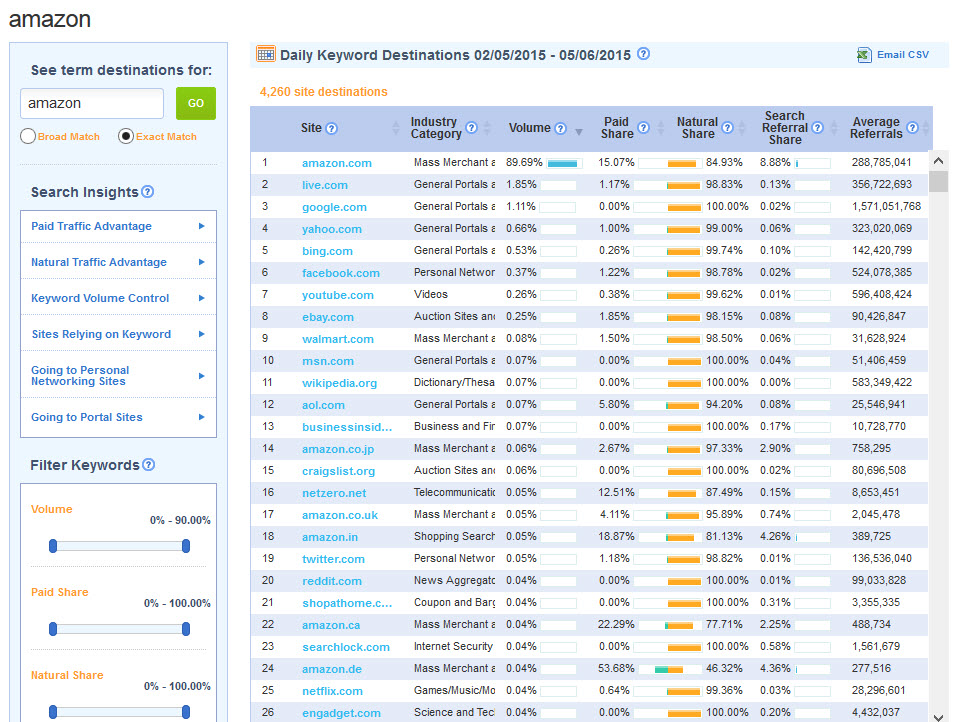Open the ebay.com site link
953x722 pixels.
tap(328, 317)
